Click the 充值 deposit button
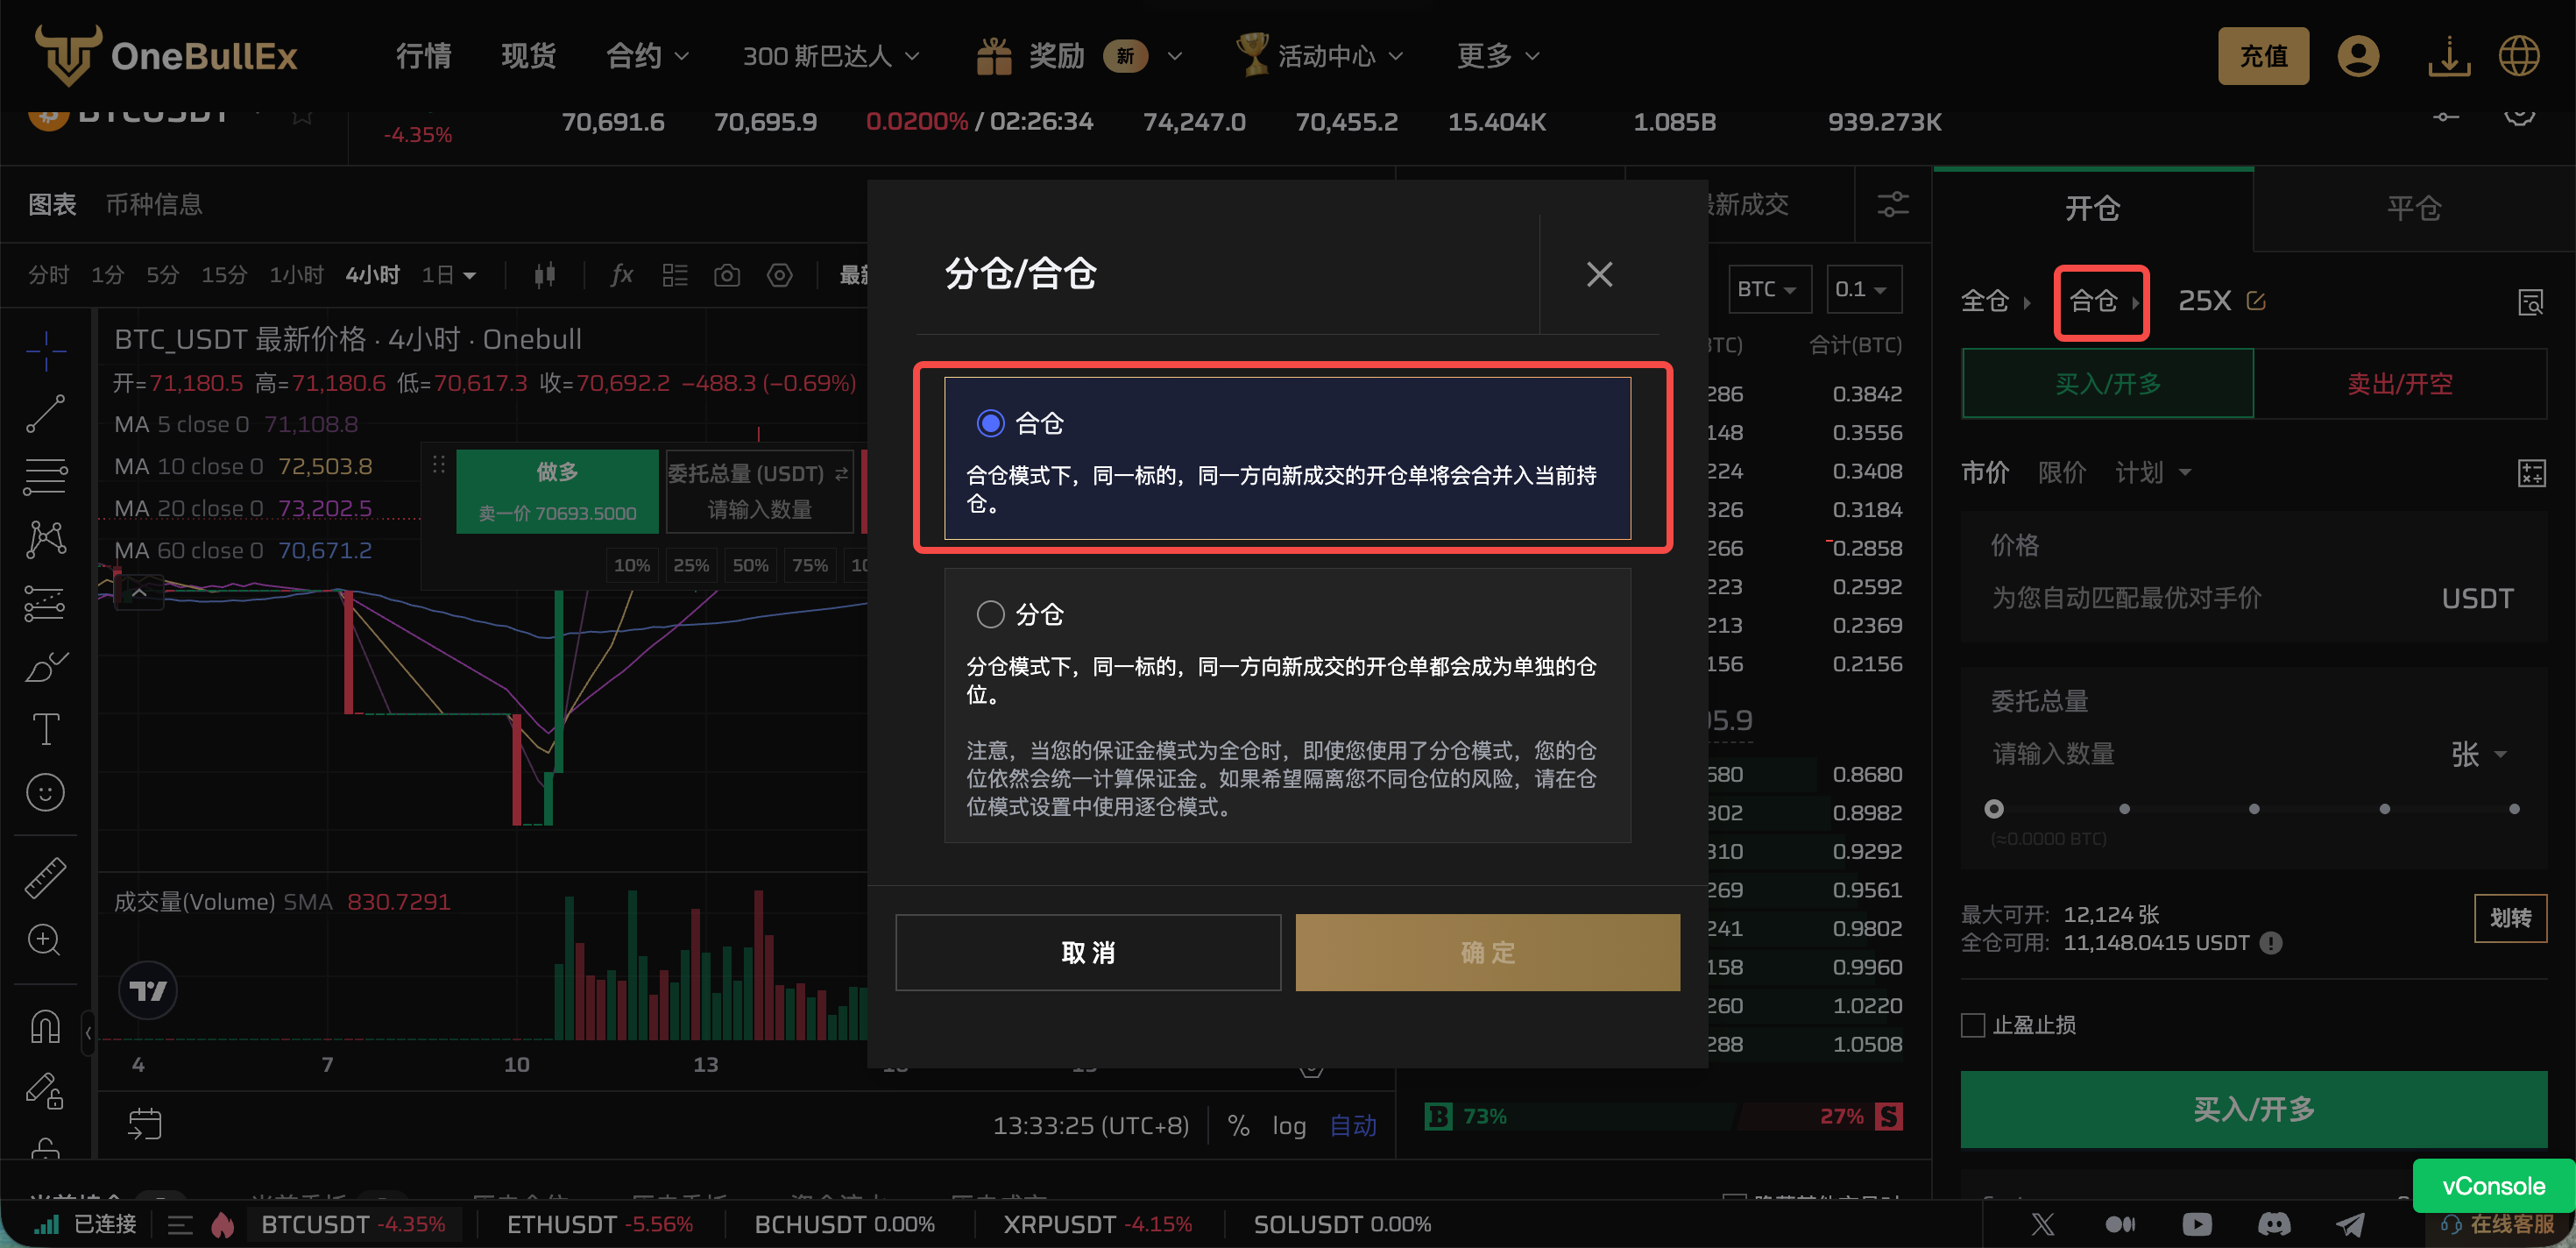The width and height of the screenshot is (2576, 1248). (2262, 56)
